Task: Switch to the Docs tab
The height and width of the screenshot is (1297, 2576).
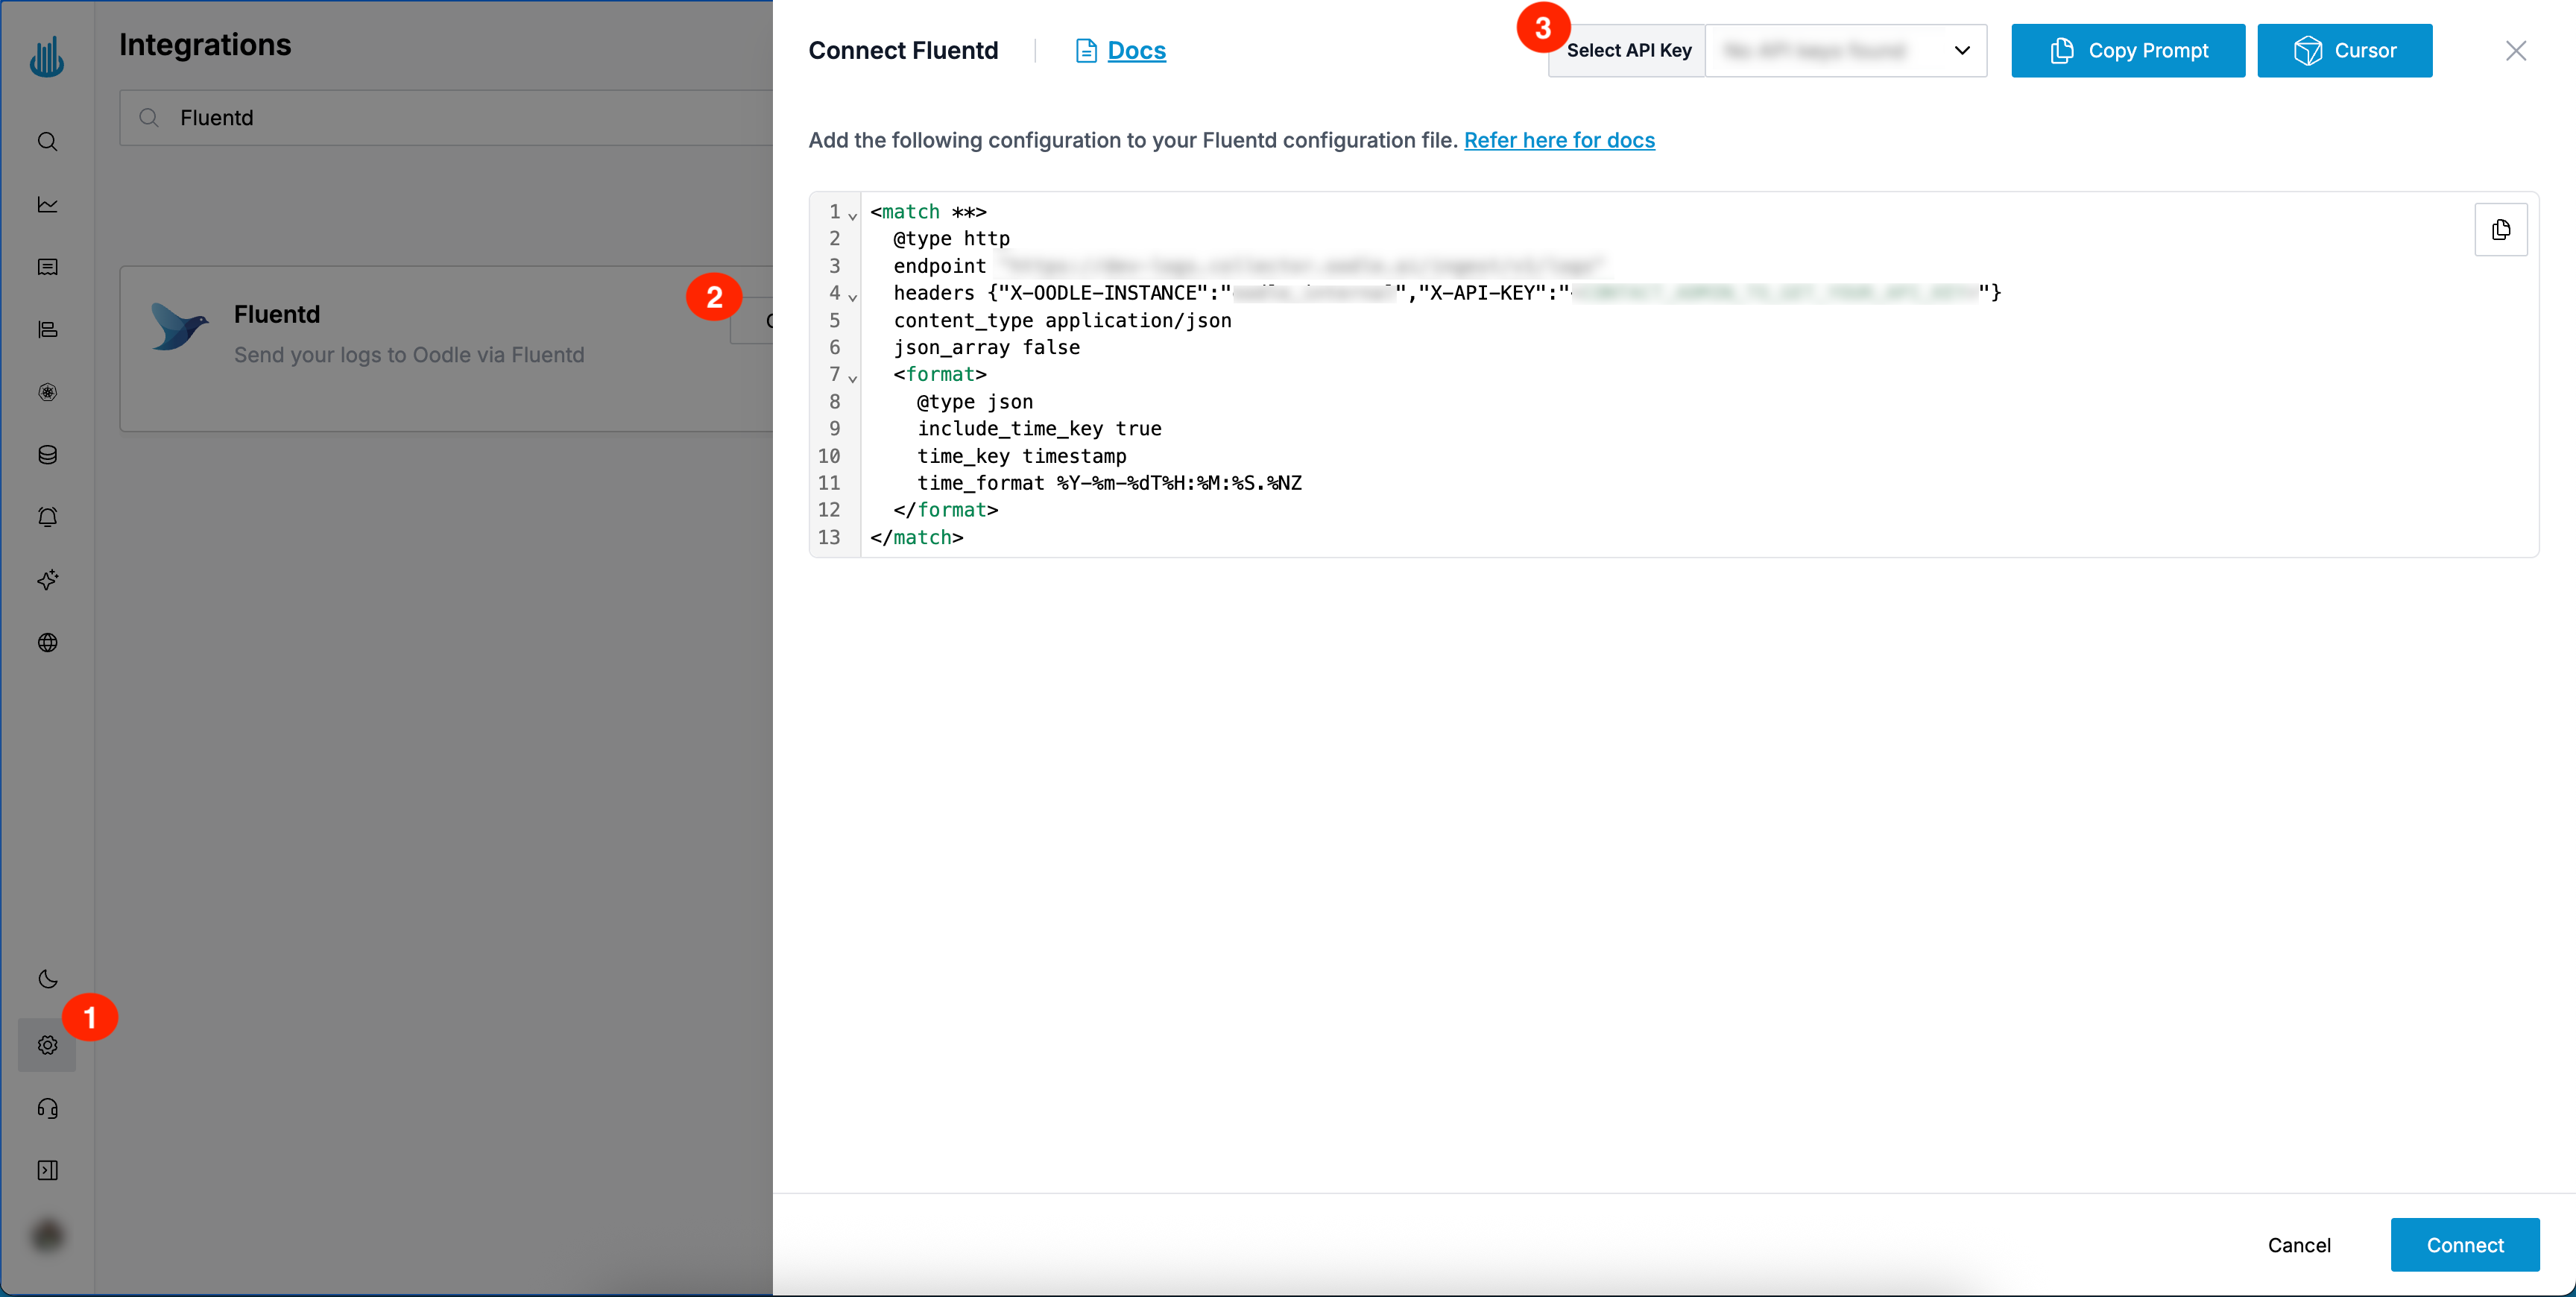Action: pyautogui.click(x=1138, y=50)
